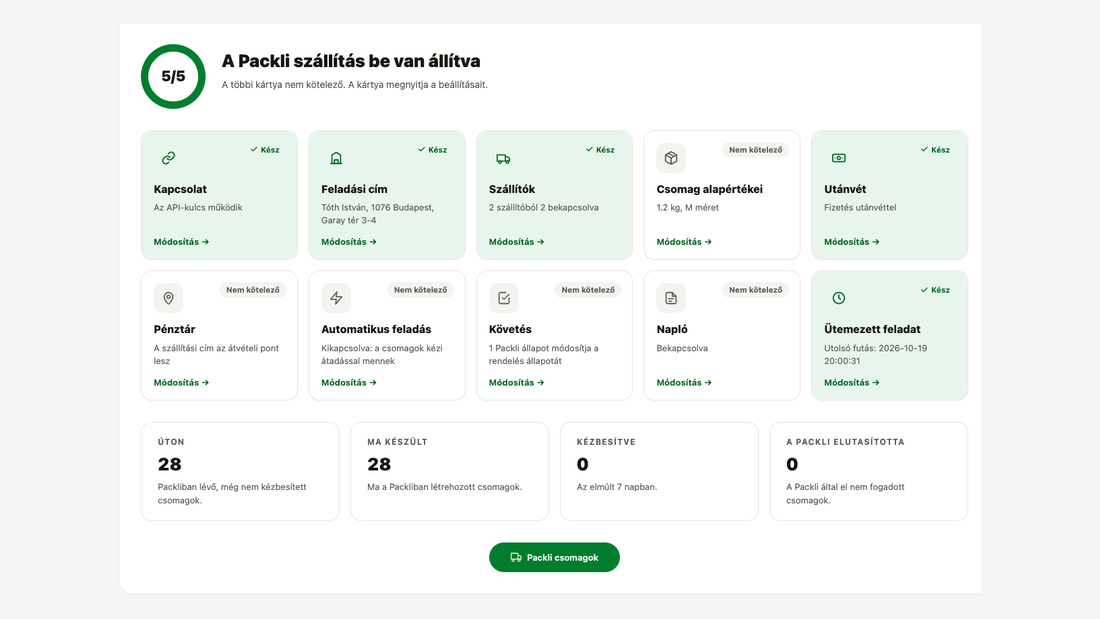Click the document icon on Napló card
Image resolution: width=1100 pixels, height=619 pixels.
pos(671,298)
